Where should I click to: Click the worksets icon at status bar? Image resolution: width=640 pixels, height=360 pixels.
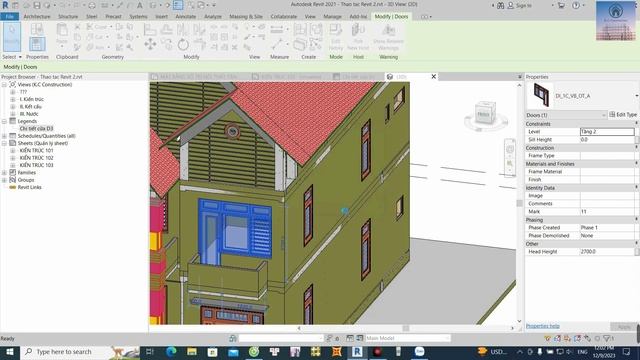[x=233, y=338]
